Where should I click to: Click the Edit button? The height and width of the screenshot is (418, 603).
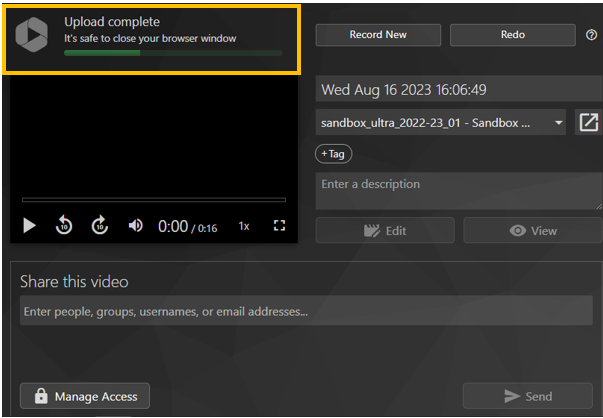(385, 231)
